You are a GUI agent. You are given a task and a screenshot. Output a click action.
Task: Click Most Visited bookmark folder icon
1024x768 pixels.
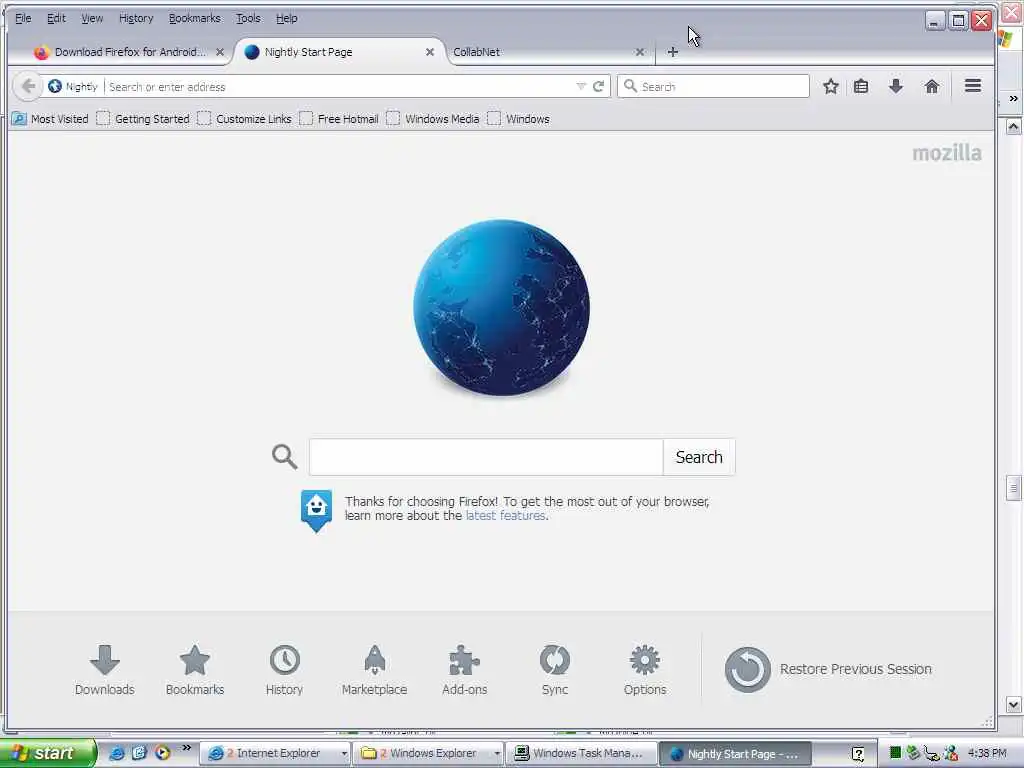(x=19, y=119)
